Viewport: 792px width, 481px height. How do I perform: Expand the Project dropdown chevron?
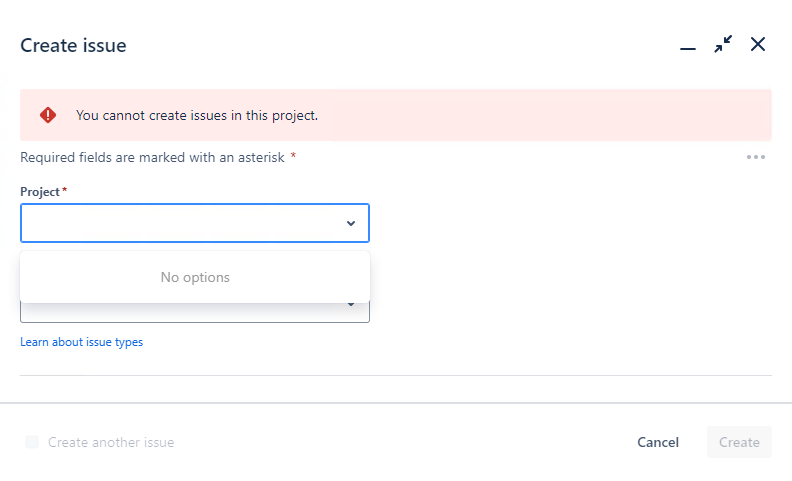pyautogui.click(x=351, y=223)
